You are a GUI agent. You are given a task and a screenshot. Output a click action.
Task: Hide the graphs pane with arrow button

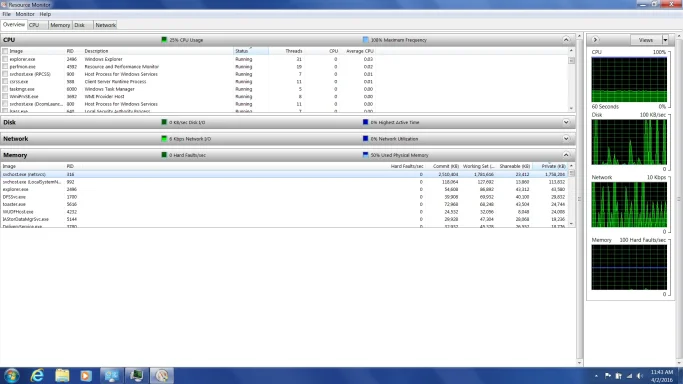point(595,40)
